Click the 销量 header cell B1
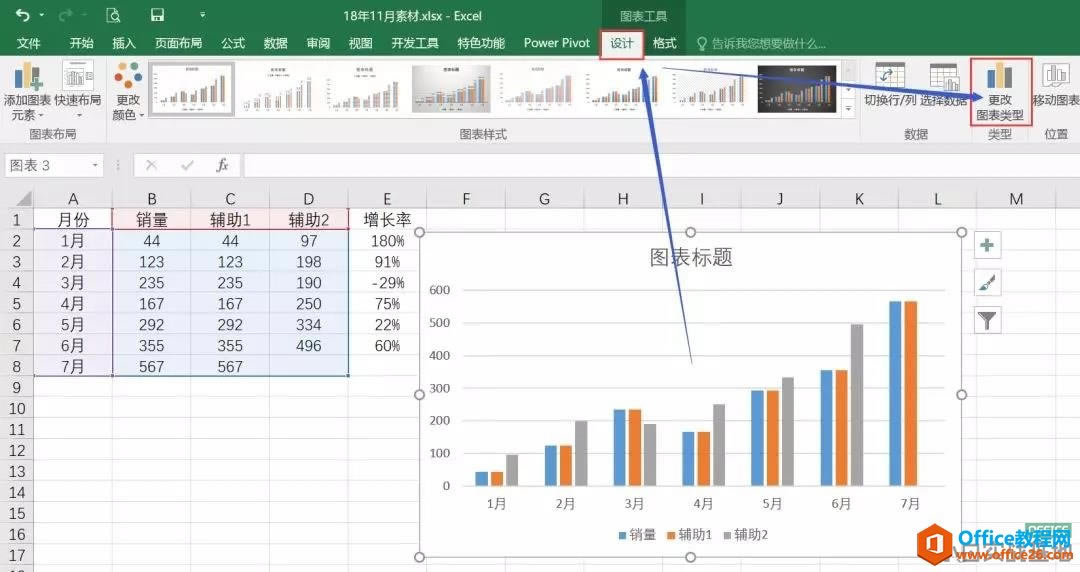 pyautogui.click(x=152, y=220)
